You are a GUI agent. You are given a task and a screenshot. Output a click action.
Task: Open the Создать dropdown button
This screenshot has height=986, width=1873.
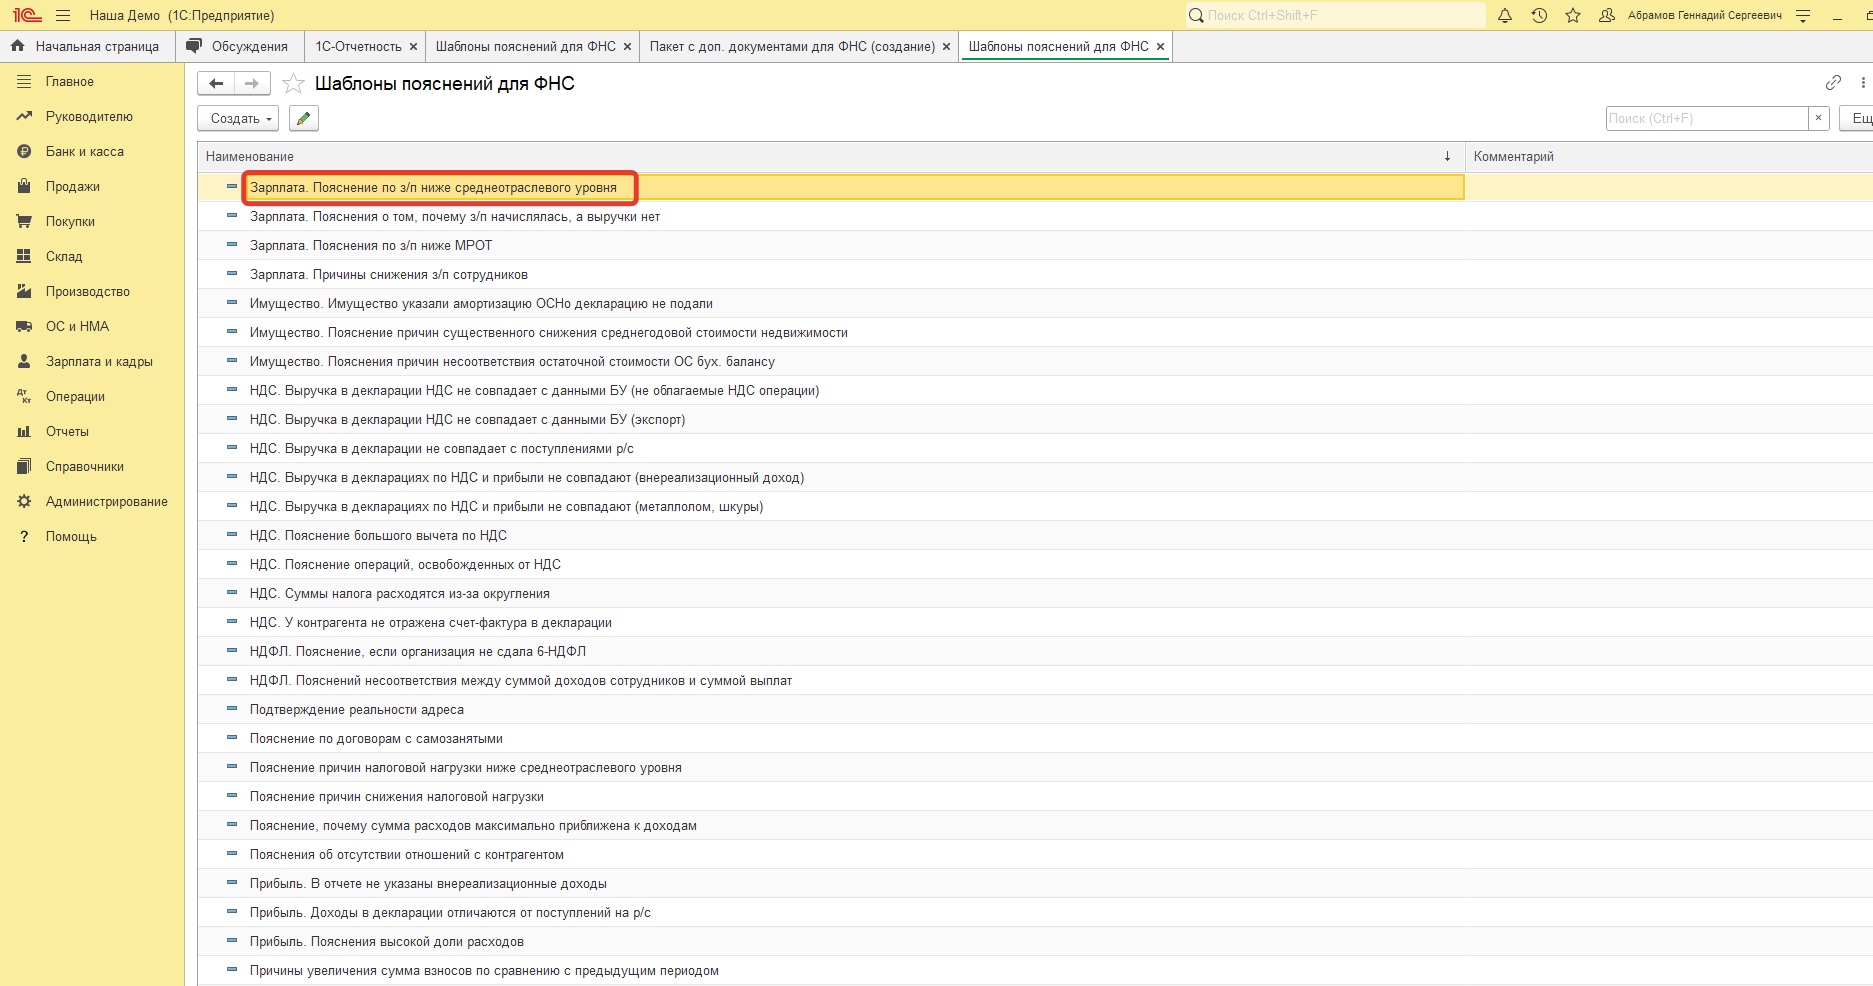click(x=240, y=118)
